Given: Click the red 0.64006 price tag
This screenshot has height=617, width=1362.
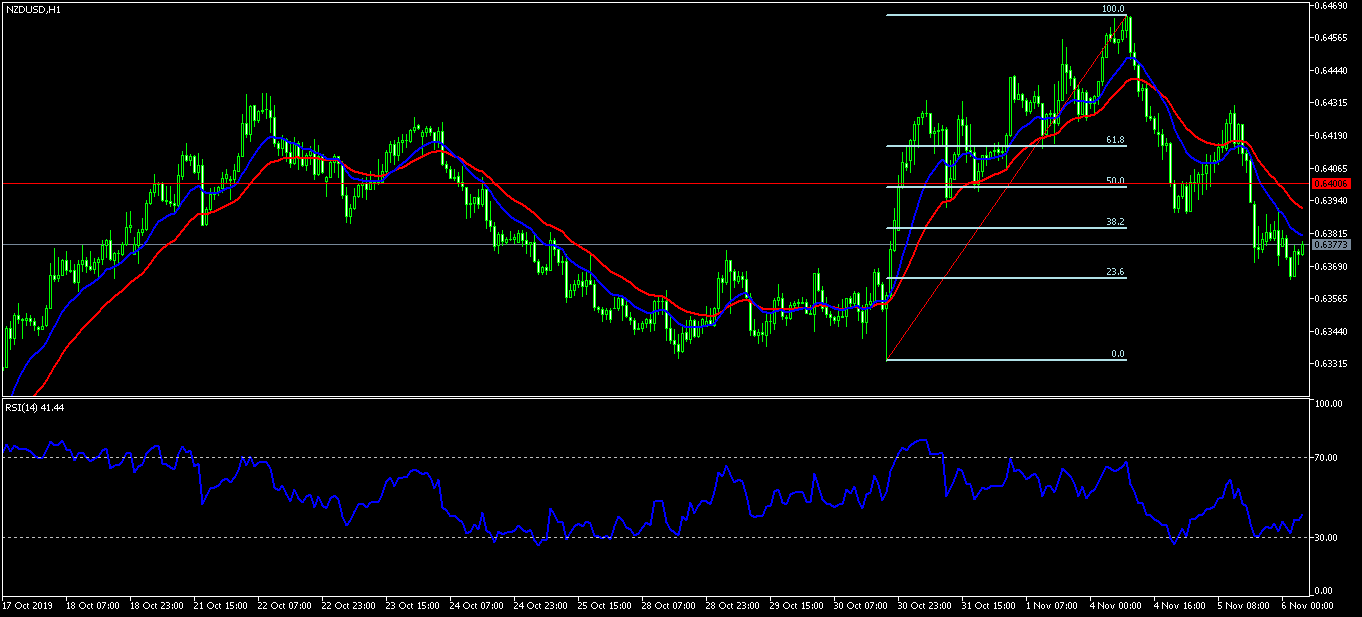Looking at the screenshot, I should coord(1332,184).
